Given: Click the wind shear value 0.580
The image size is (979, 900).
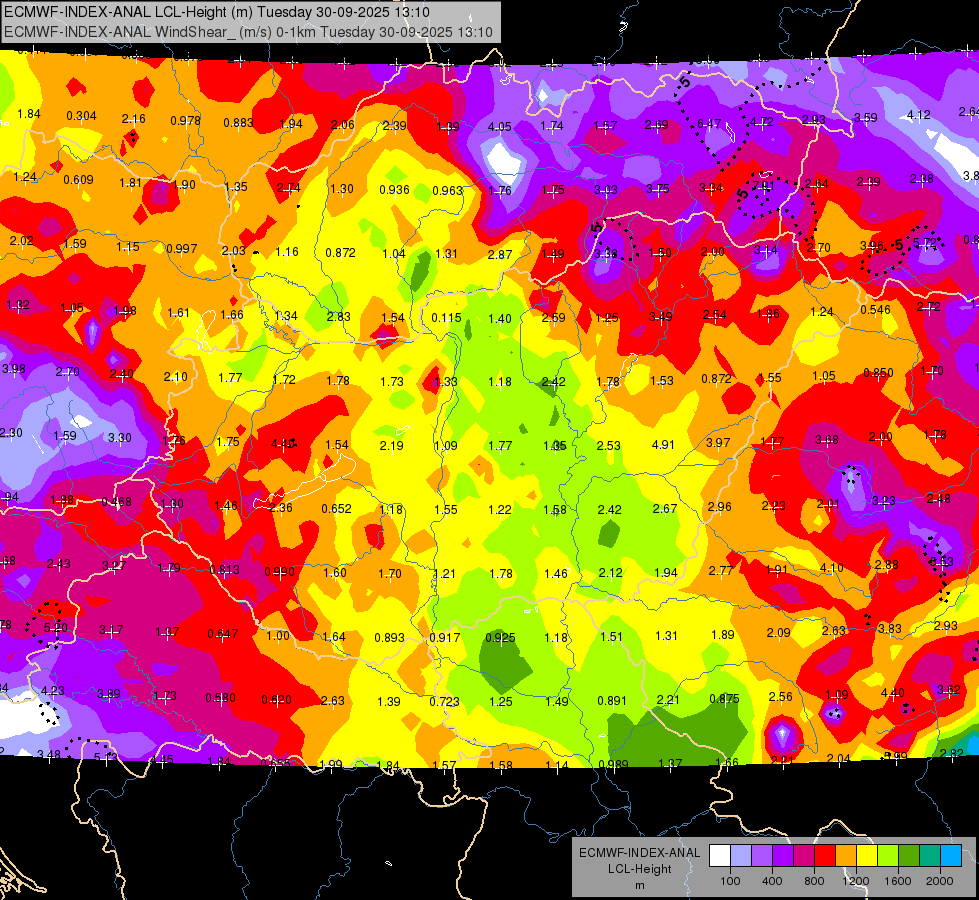Looking at the screenshot, I should click(x=220, y=698).
